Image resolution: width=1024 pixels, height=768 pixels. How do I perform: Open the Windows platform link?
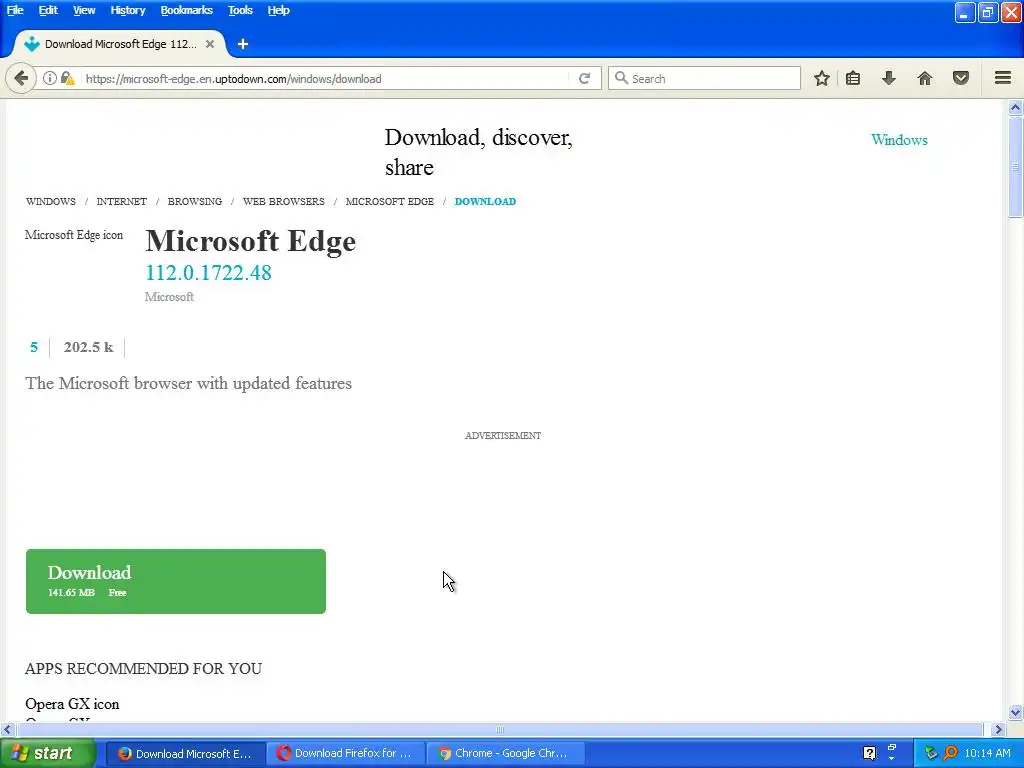click(899, 140)
